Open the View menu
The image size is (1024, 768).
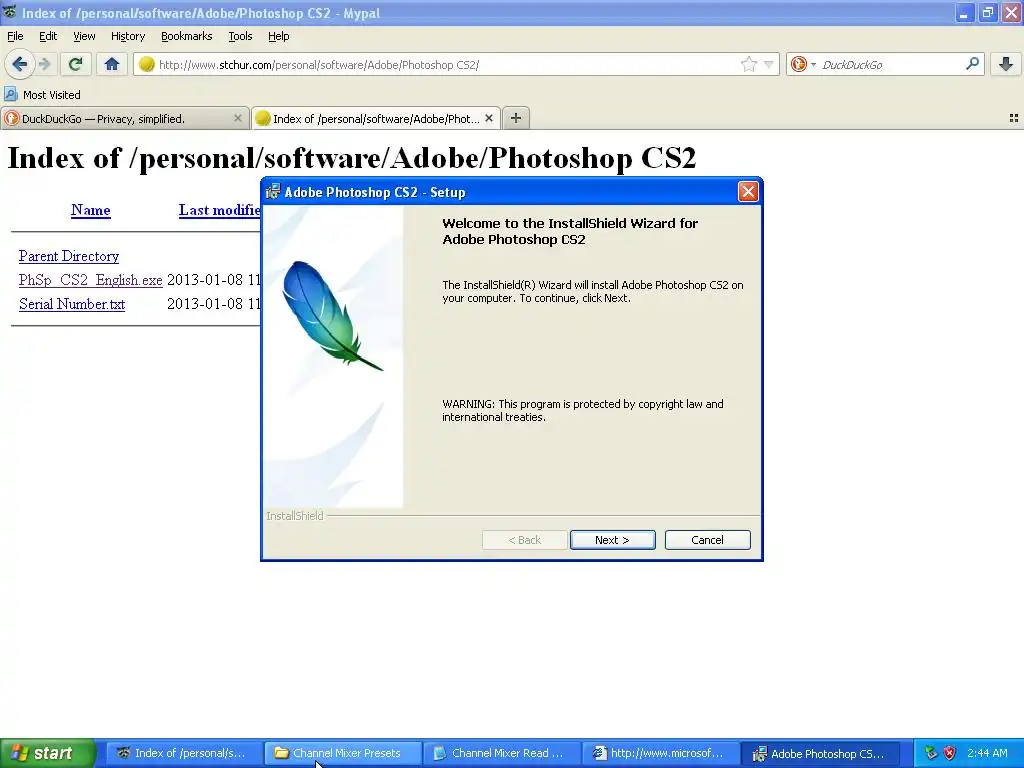click(84, 36)
